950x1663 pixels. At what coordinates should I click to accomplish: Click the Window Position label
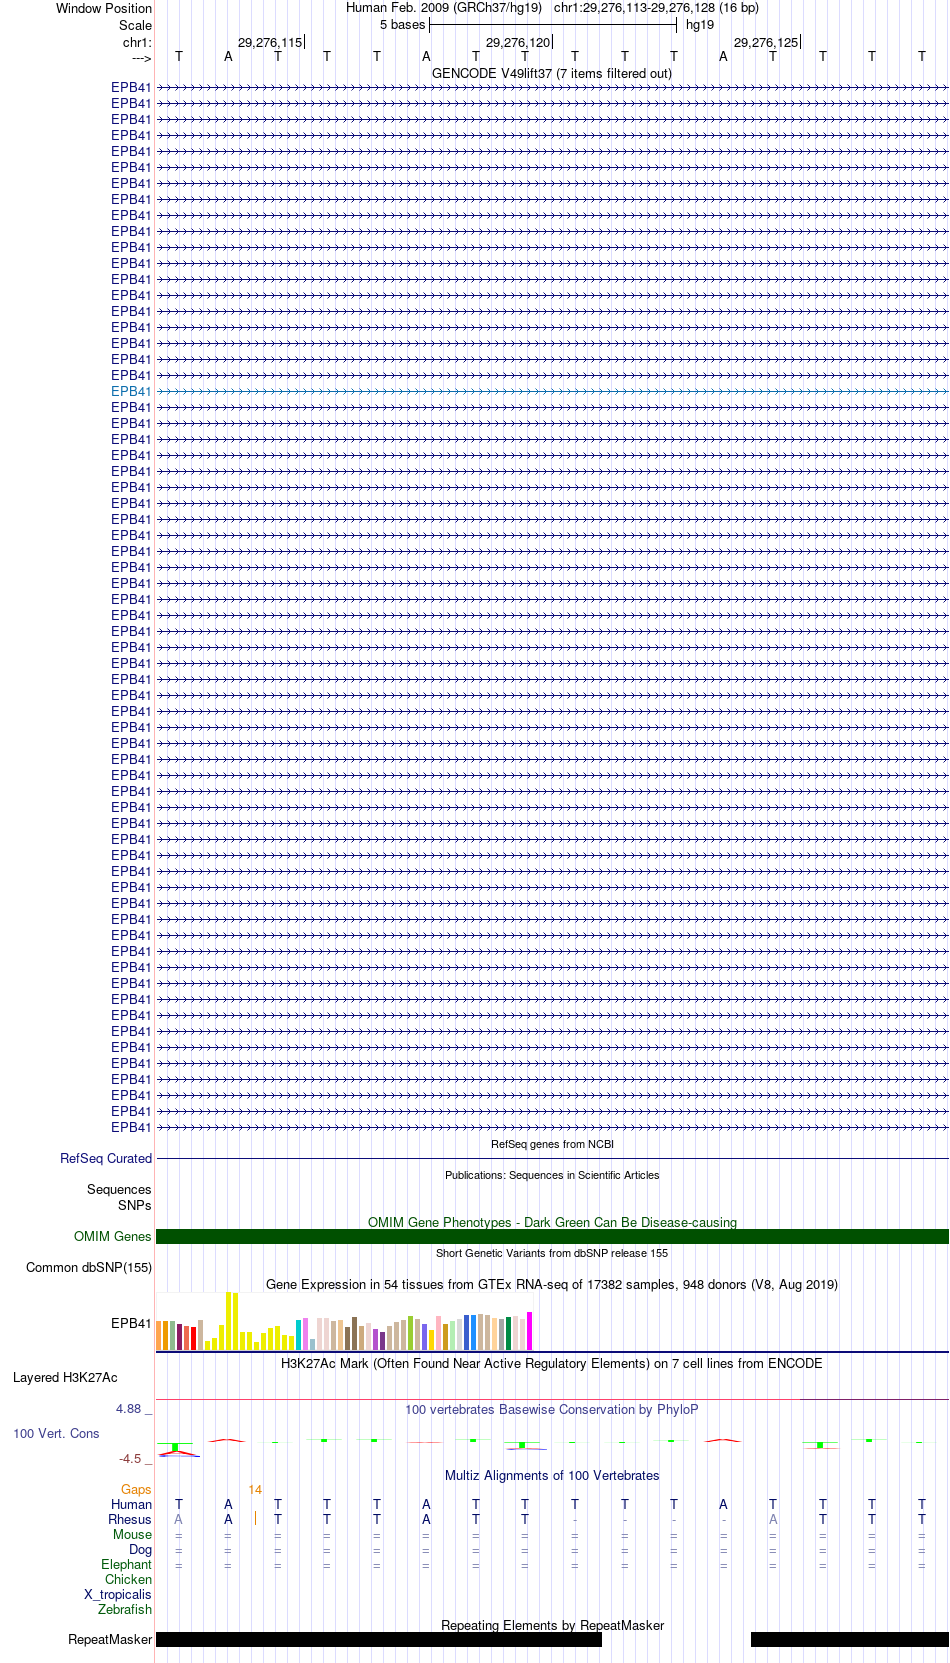pyautogui.click(x=104, y=8)
